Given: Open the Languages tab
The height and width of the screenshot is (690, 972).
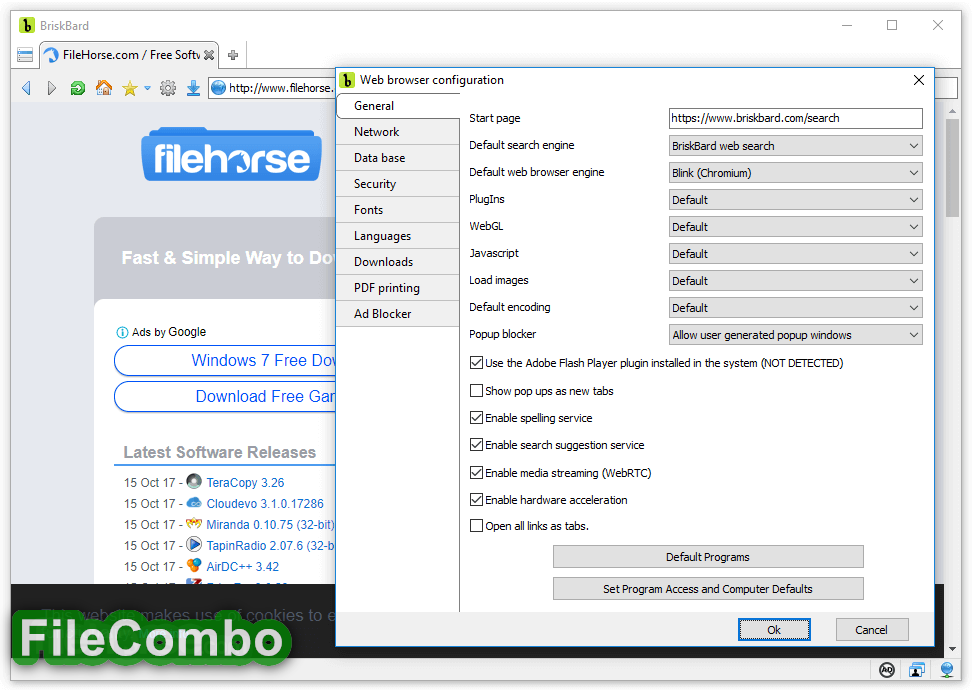Looking at the screenshot, I should (x=398, y=236).
